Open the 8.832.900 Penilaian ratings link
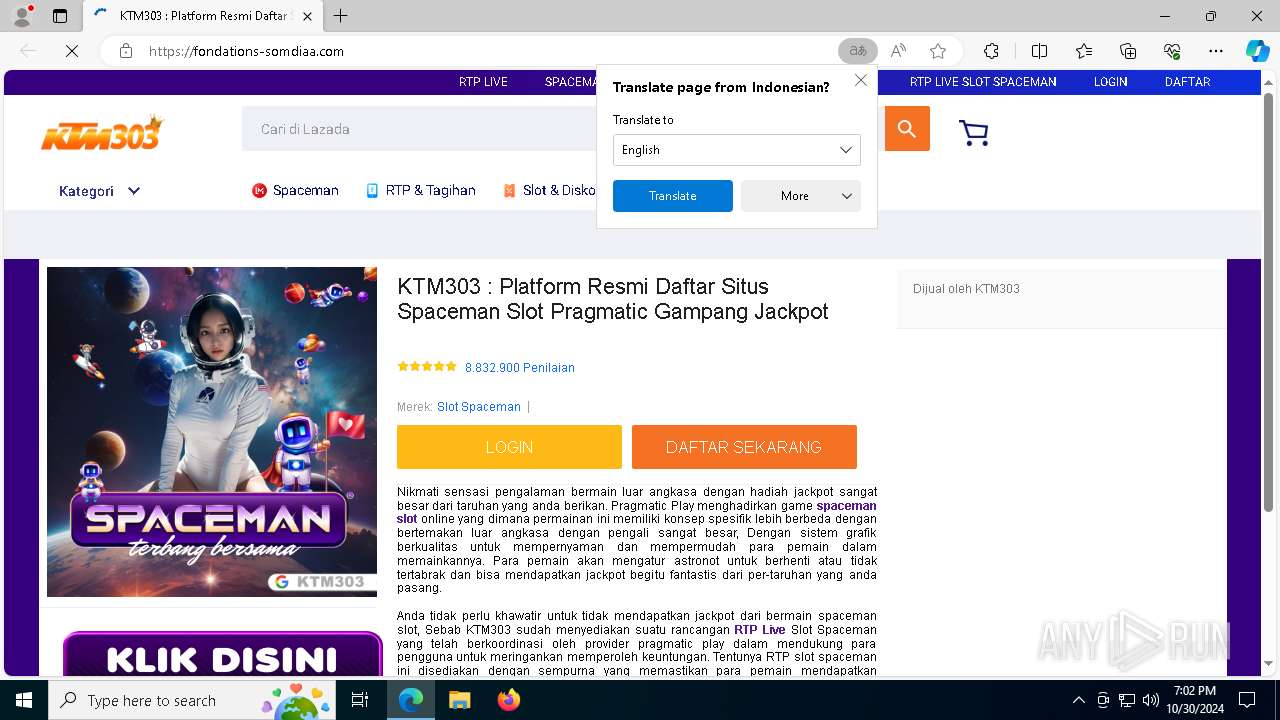1280x720 pixels. pos(520,368)
